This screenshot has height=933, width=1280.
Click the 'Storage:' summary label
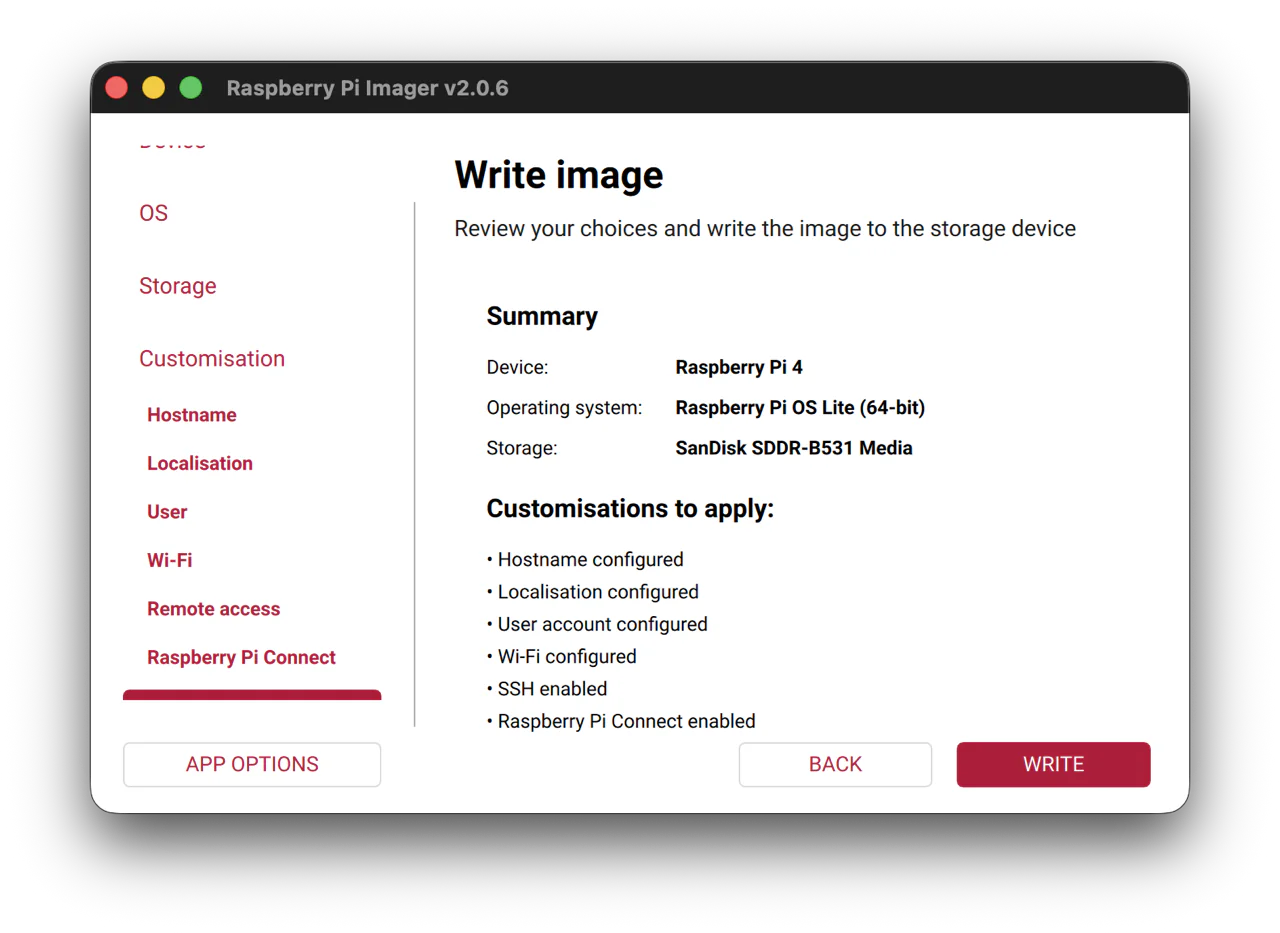click(x=522, y=448)
